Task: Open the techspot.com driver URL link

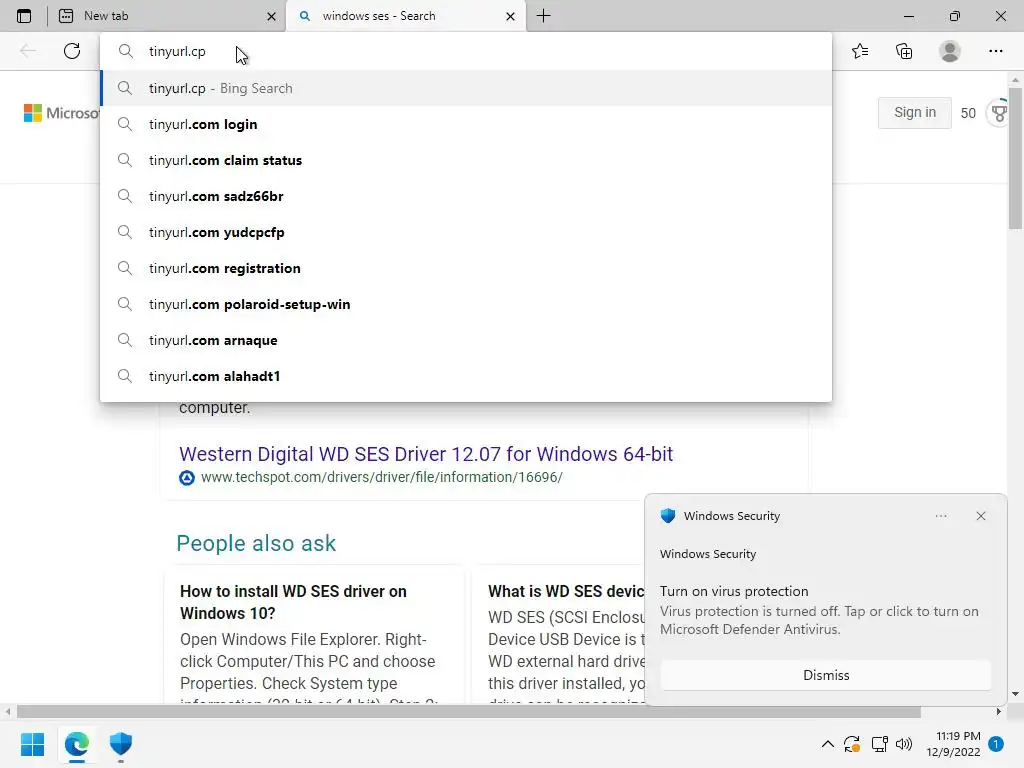Action: point(381,477)
